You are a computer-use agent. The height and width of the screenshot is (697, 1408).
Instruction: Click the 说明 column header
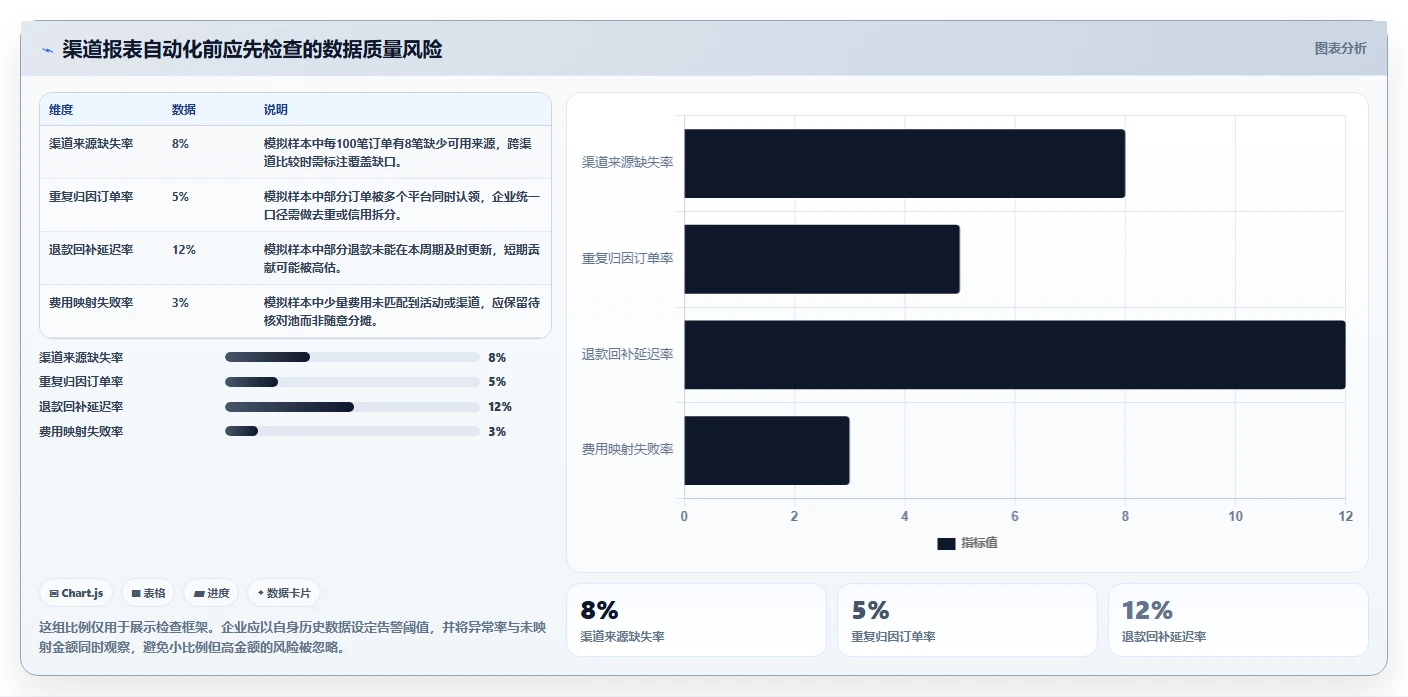tap(276, 110)
